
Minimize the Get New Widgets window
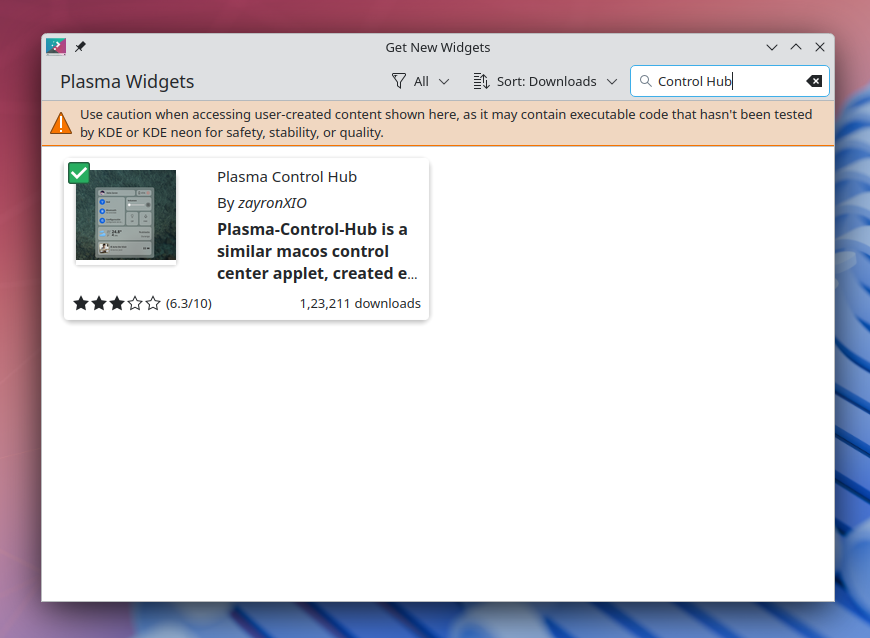pos(772,47)
